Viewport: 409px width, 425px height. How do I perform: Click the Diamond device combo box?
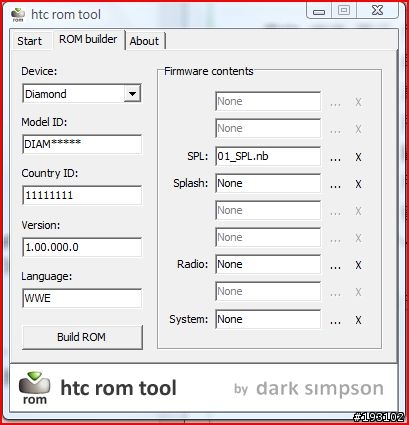(x=82, y=93)
